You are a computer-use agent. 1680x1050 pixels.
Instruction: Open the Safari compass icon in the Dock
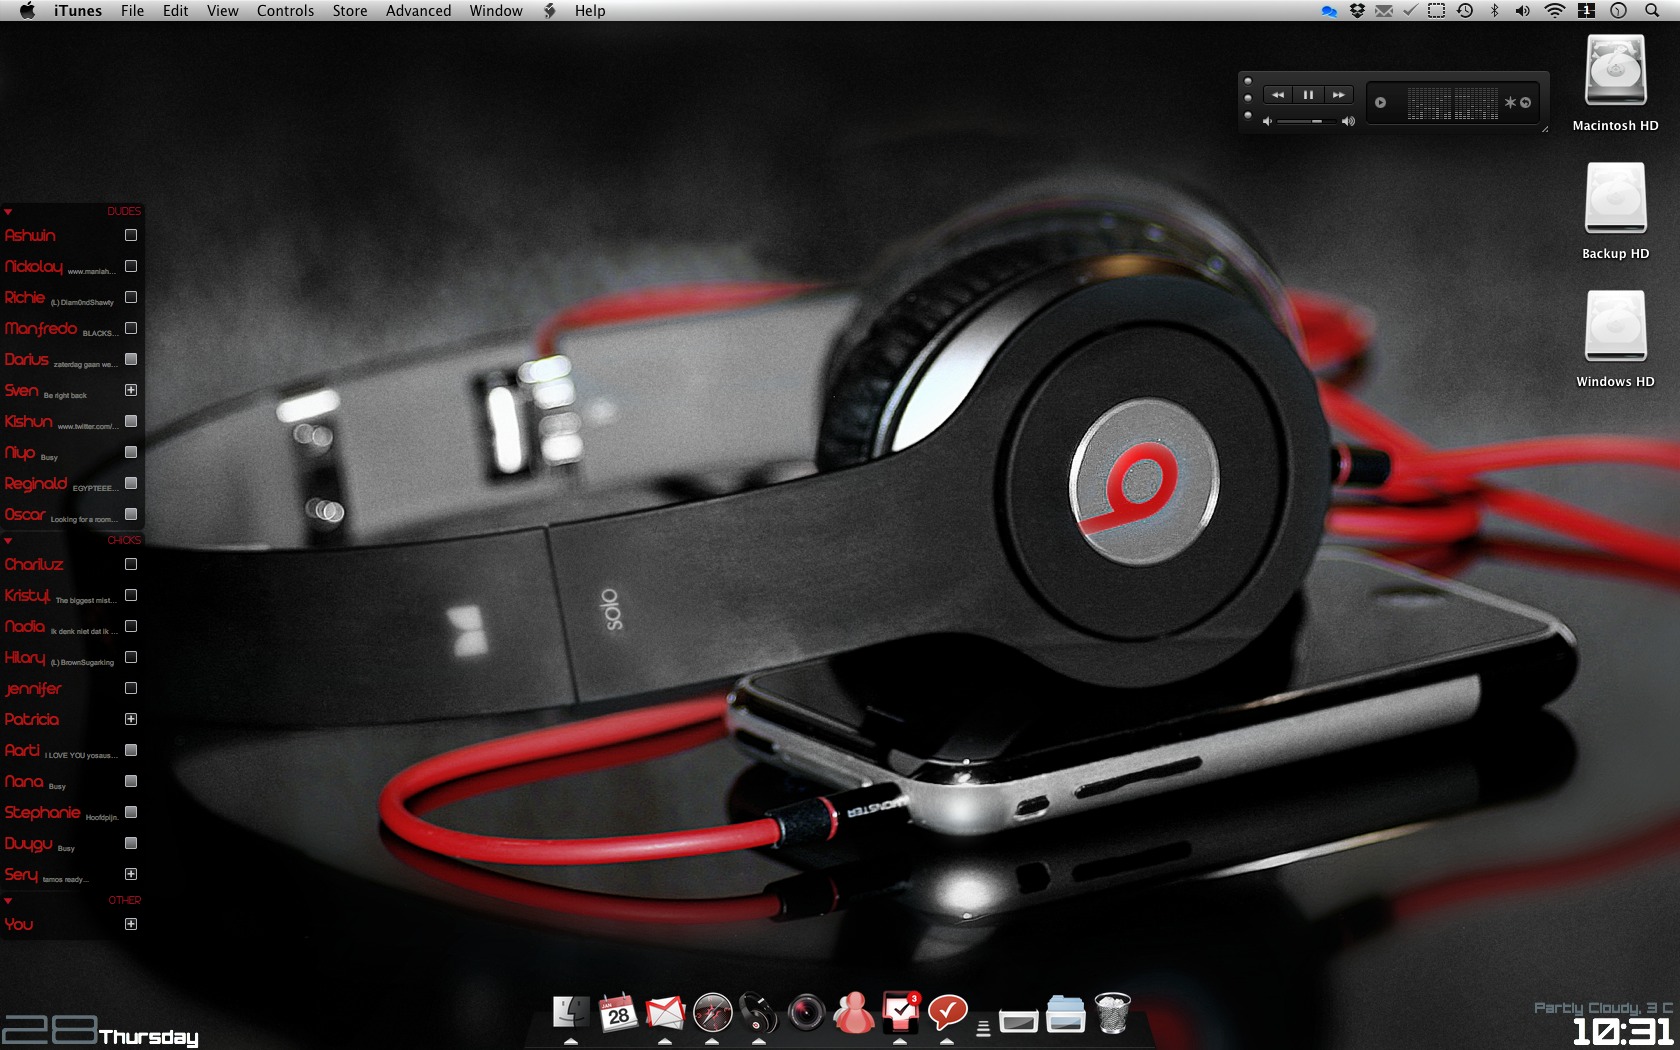coord(712,1013)
